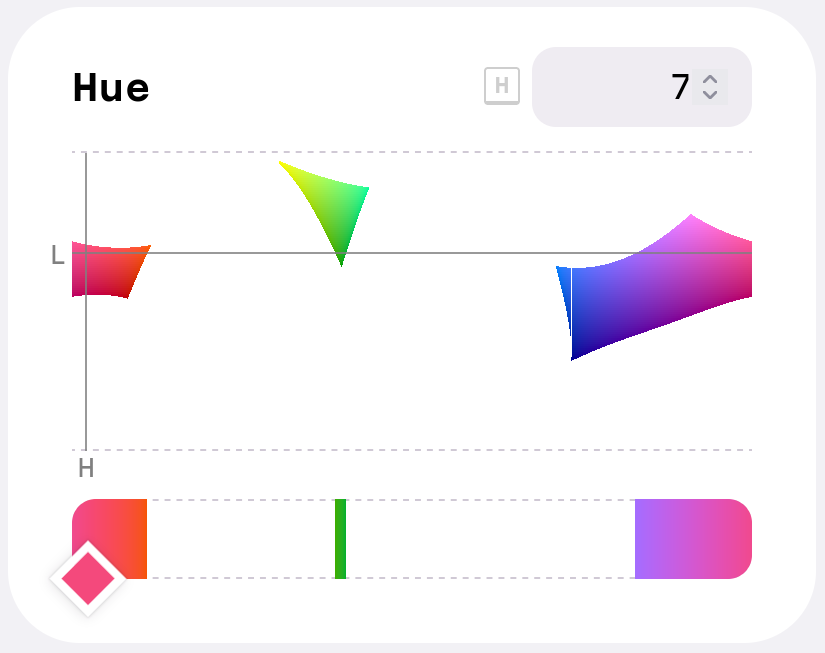Select the L axis label

[x=58, y=253]
